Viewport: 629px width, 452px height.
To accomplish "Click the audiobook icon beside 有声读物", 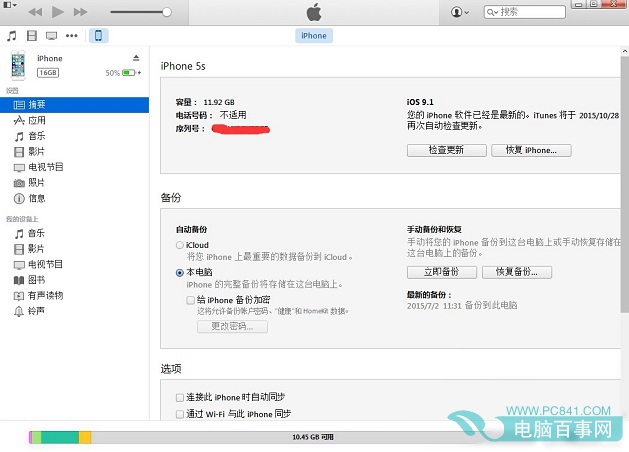I will click(x=19, y=296).
